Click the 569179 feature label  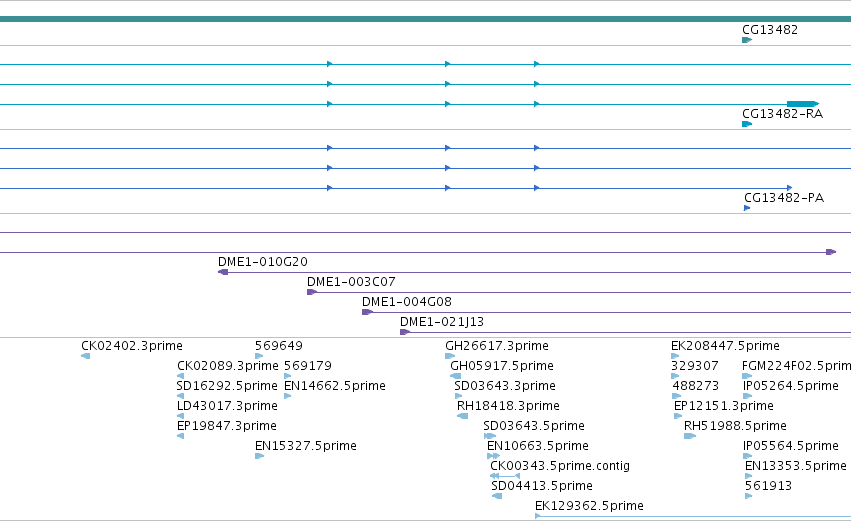(x=308, y=366)
